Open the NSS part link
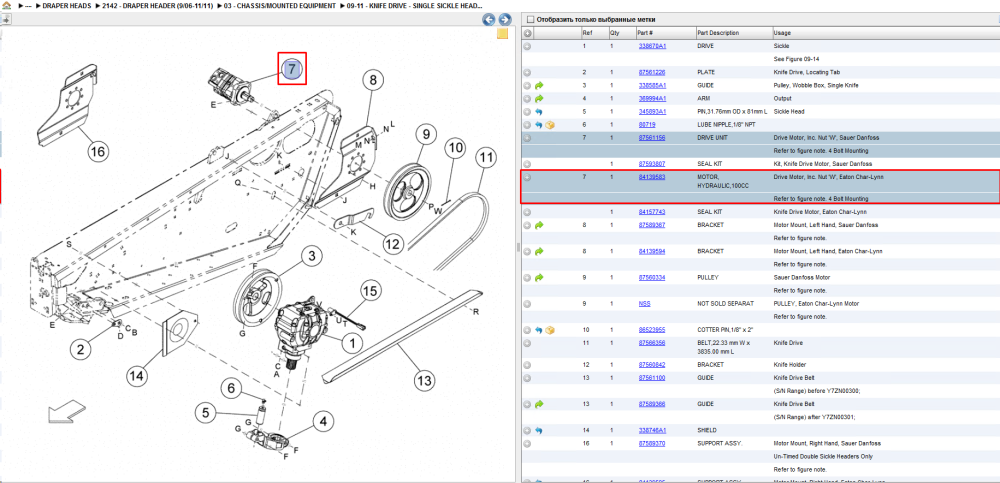Image resolution: width=1000 pixels, height=483 pixels. 644,304
